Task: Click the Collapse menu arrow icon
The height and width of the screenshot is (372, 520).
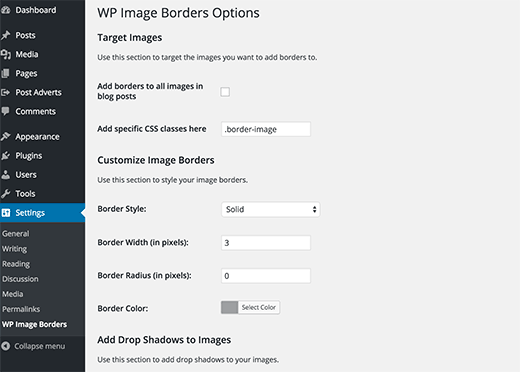Action: (5, 346)
